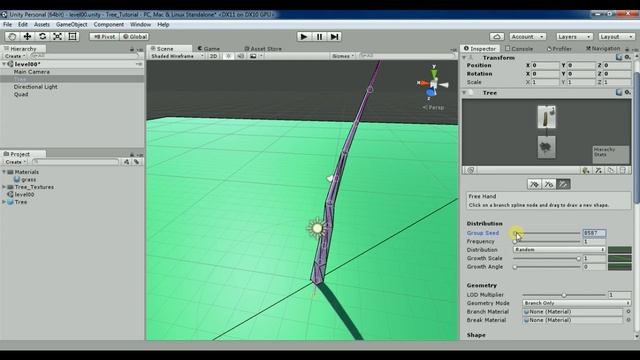This screenshot has width=640, height=360.
Task: Switch to the Game tab
Action: (x=209, y=49)
